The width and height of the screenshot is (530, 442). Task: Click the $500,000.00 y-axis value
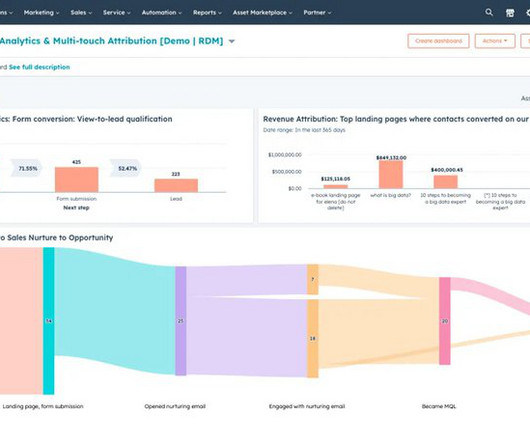pyautogui.click(x=287, y=172)
